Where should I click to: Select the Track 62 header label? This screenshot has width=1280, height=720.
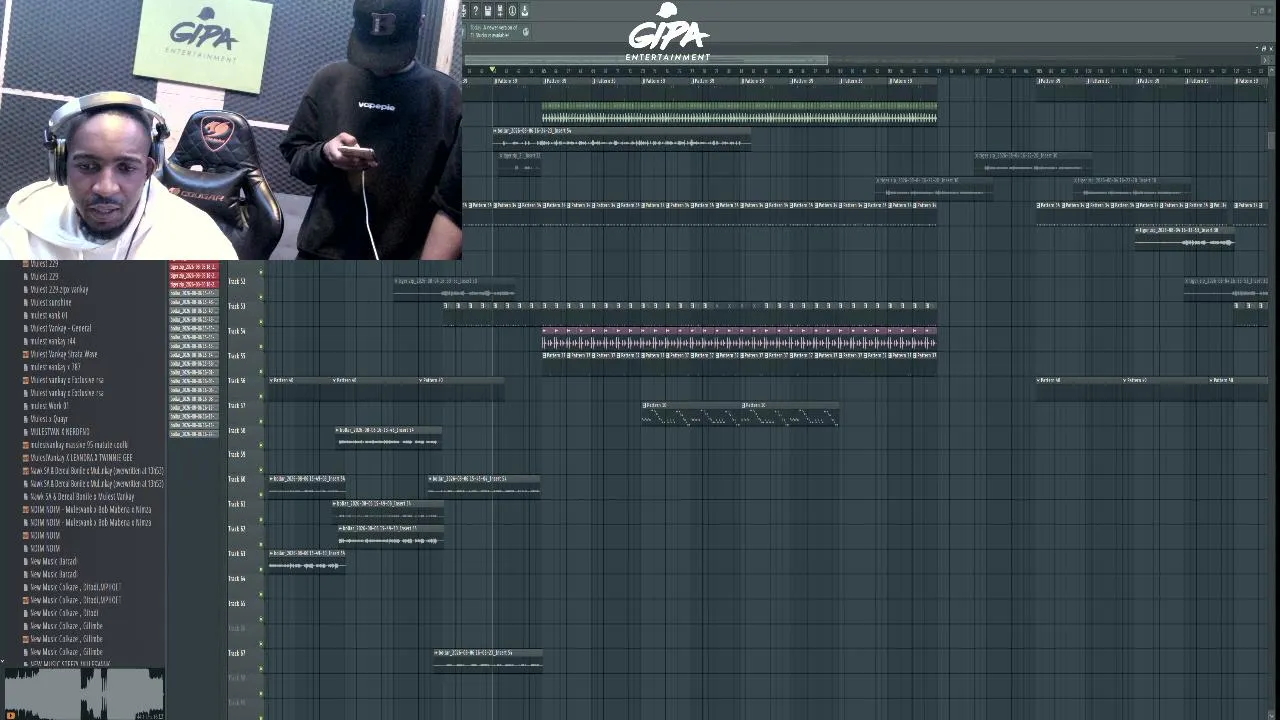tap(237, 530)
